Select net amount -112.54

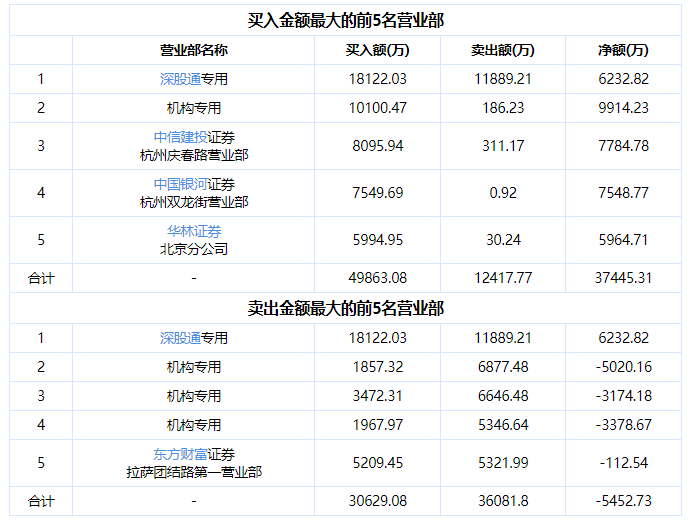[x=623, y=463]
